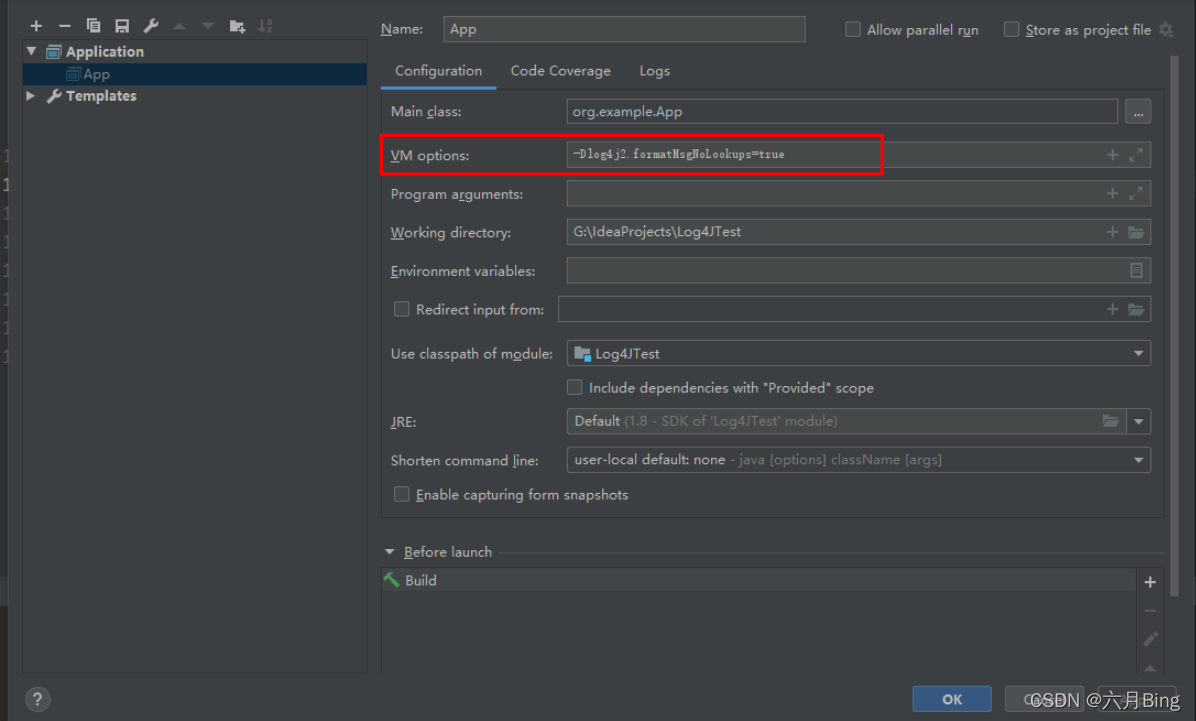
Task: Expand the VM options field
Action: tap(1136, 155)
